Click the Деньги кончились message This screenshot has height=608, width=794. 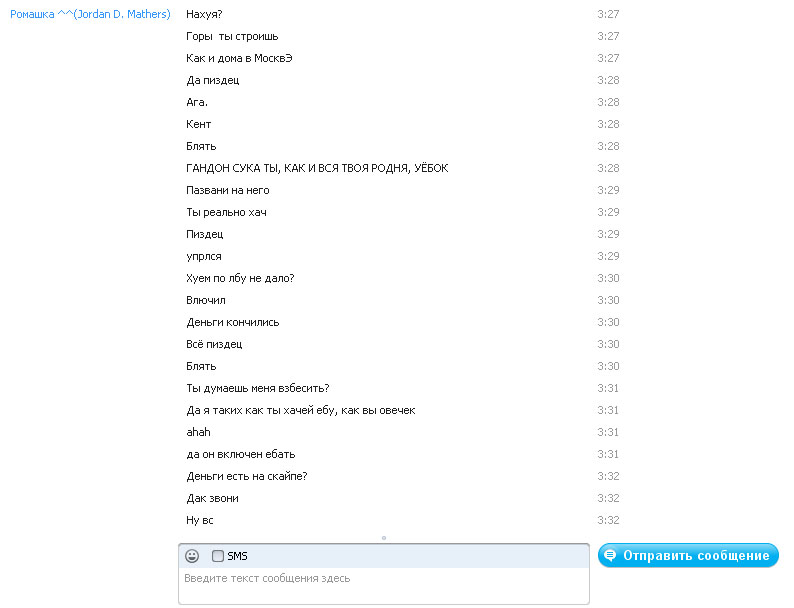click(x=232, y=322)
